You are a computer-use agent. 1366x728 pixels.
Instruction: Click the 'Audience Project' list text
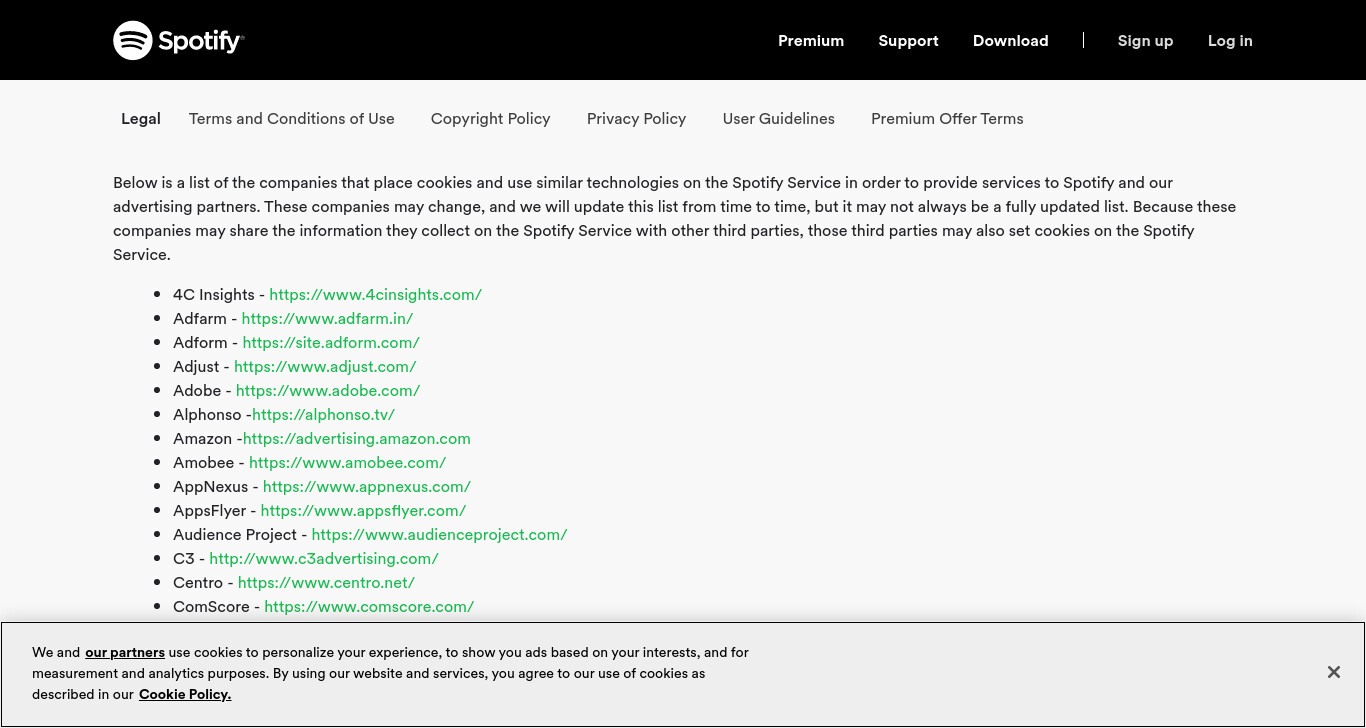pyautogui.click(x=235, y=534)
